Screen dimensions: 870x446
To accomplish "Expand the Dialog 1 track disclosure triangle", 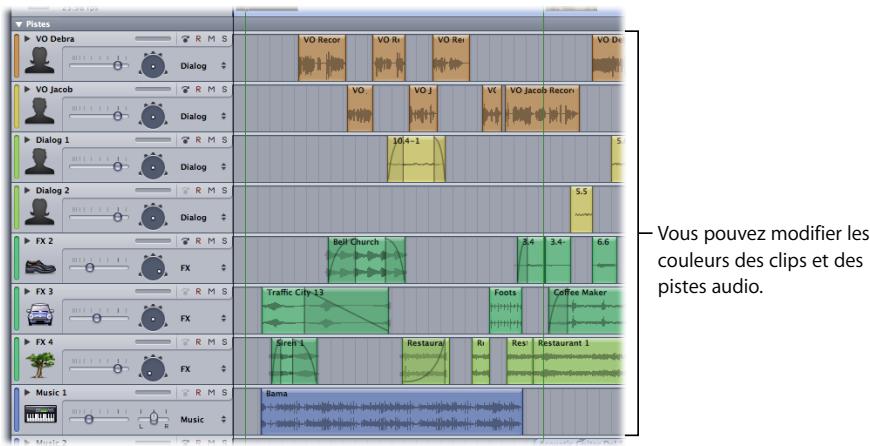I will pos(27,140).
